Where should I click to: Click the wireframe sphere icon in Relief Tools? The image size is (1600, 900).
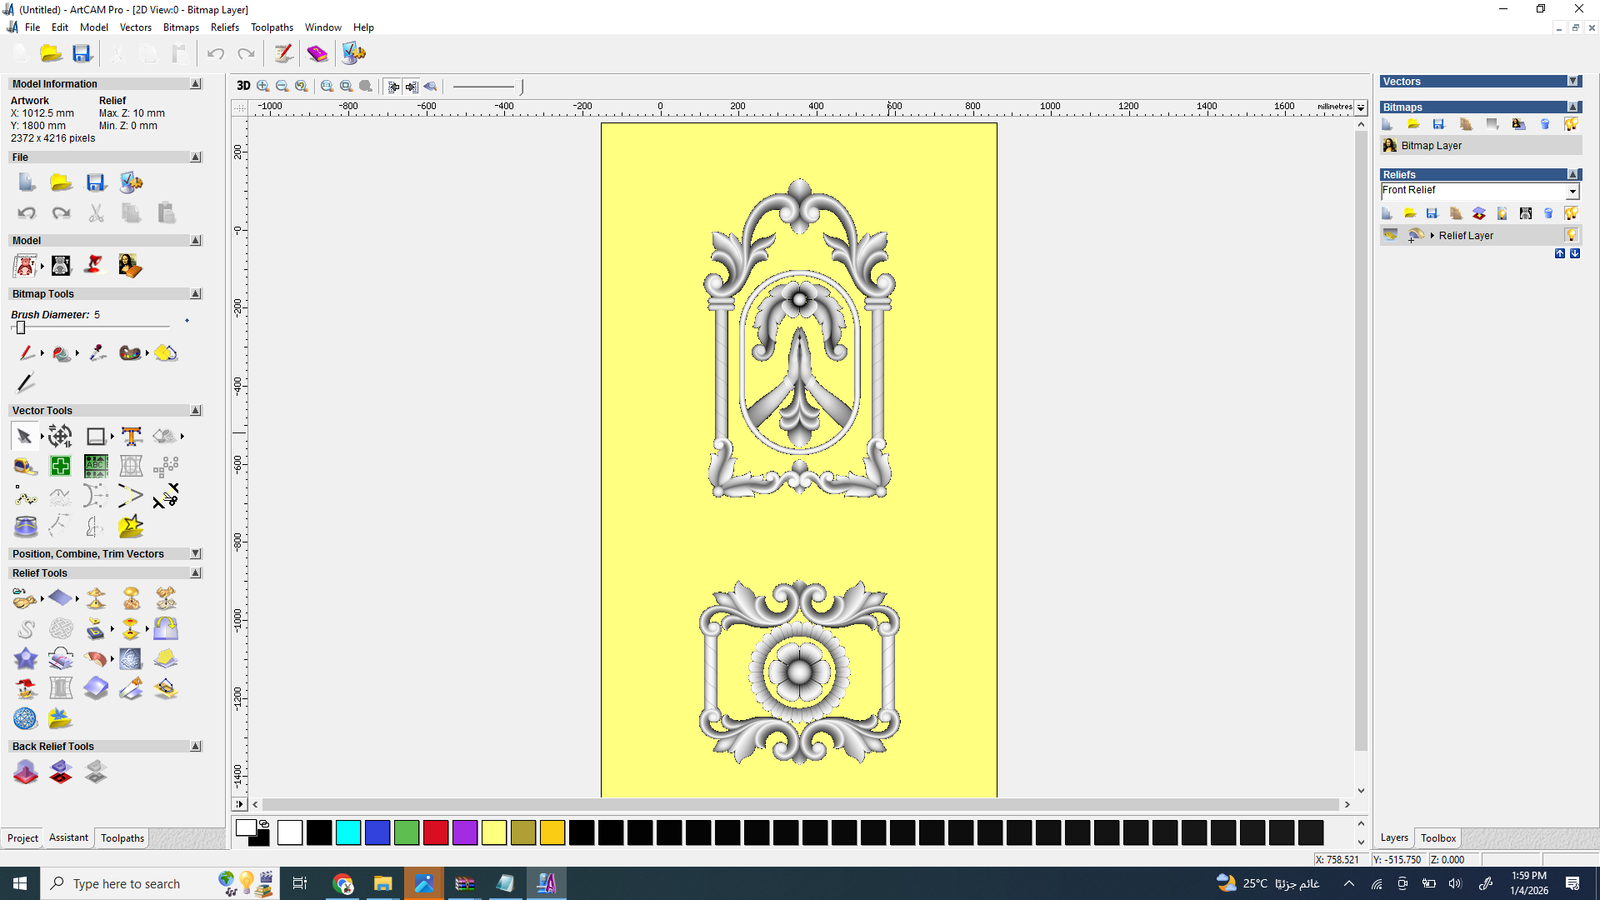tap(25, 719)
